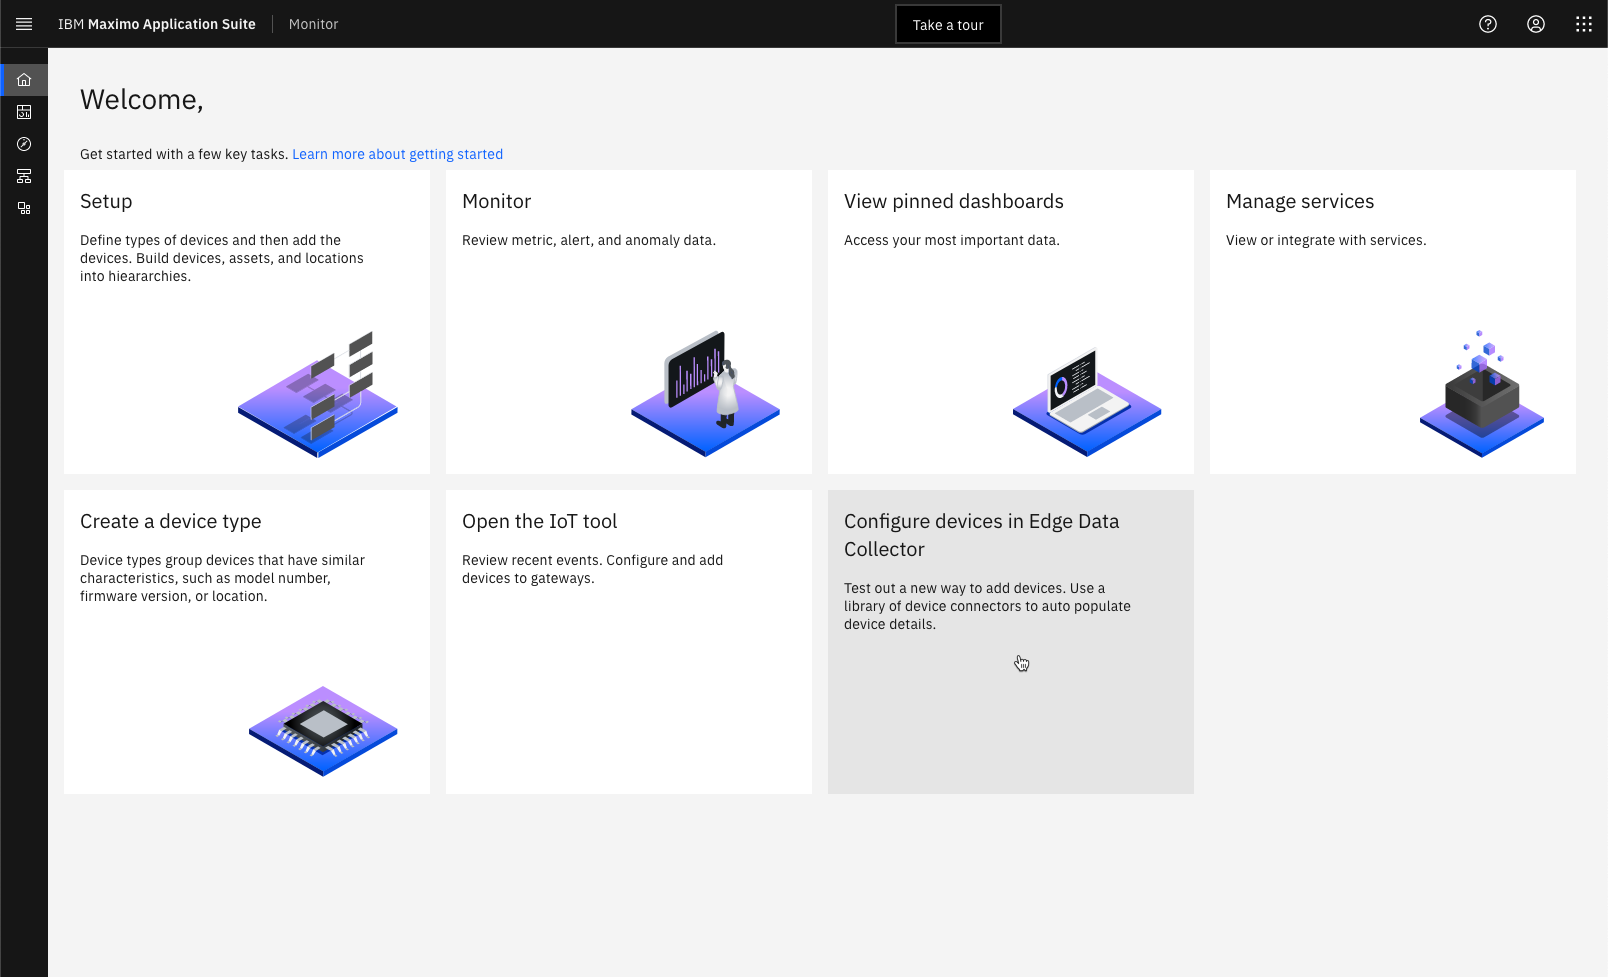
Task: Click 'Access your most important data.' text
Action: tap(952, 240)
